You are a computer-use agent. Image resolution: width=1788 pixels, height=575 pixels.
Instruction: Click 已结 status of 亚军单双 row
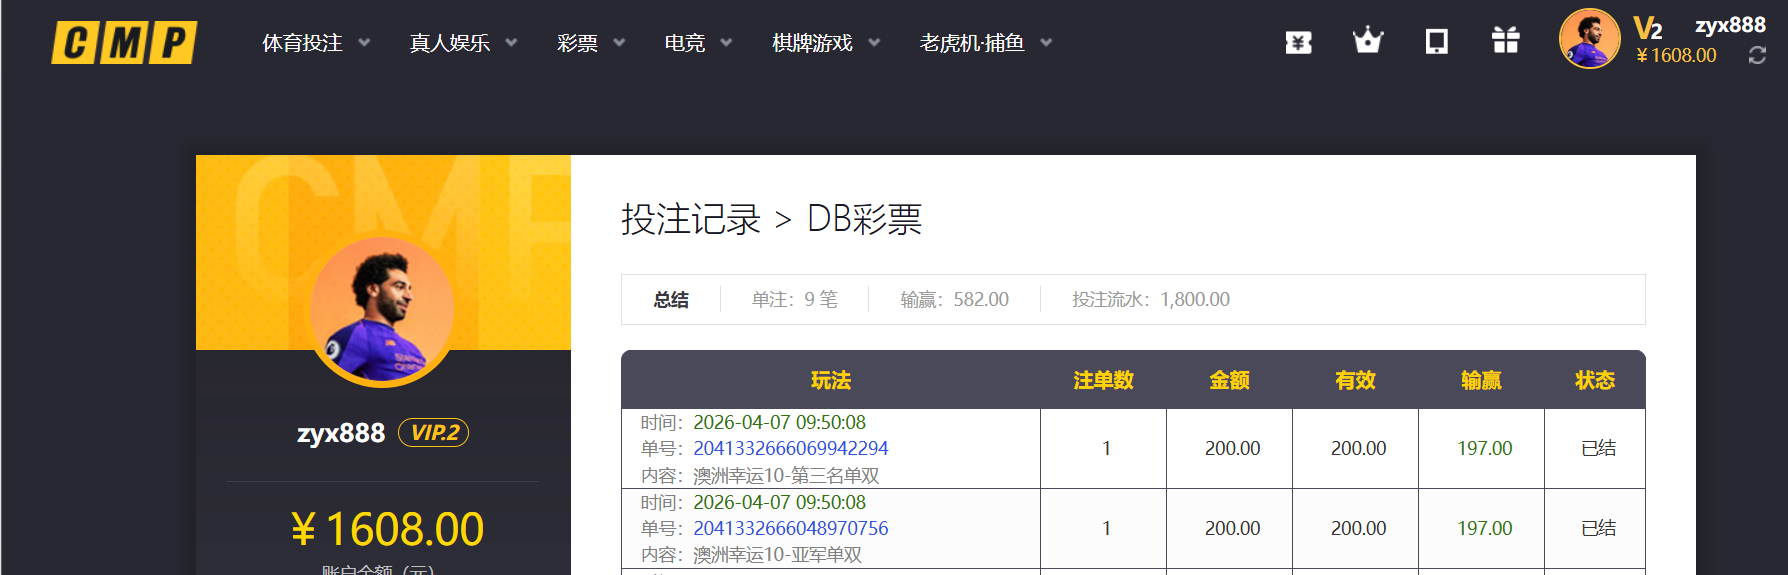pyautogui.click(x=1598, y=528)
